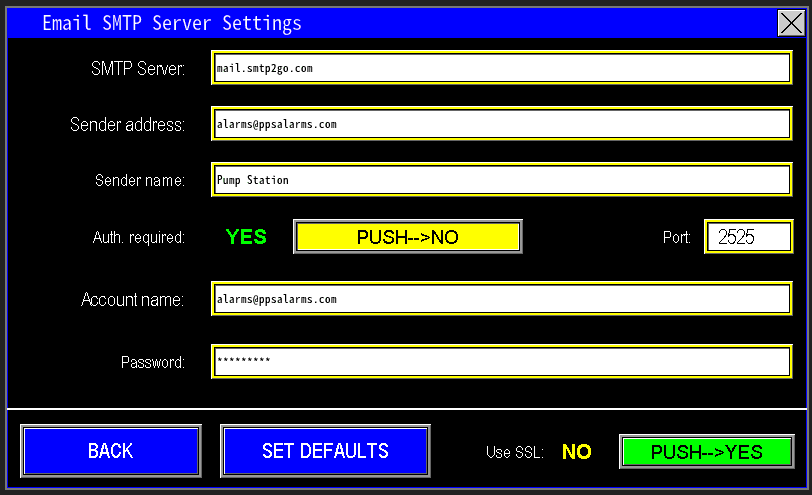Click the "Use SSL:" label
This screenshot has height=495, width=812.
point(514,453)
